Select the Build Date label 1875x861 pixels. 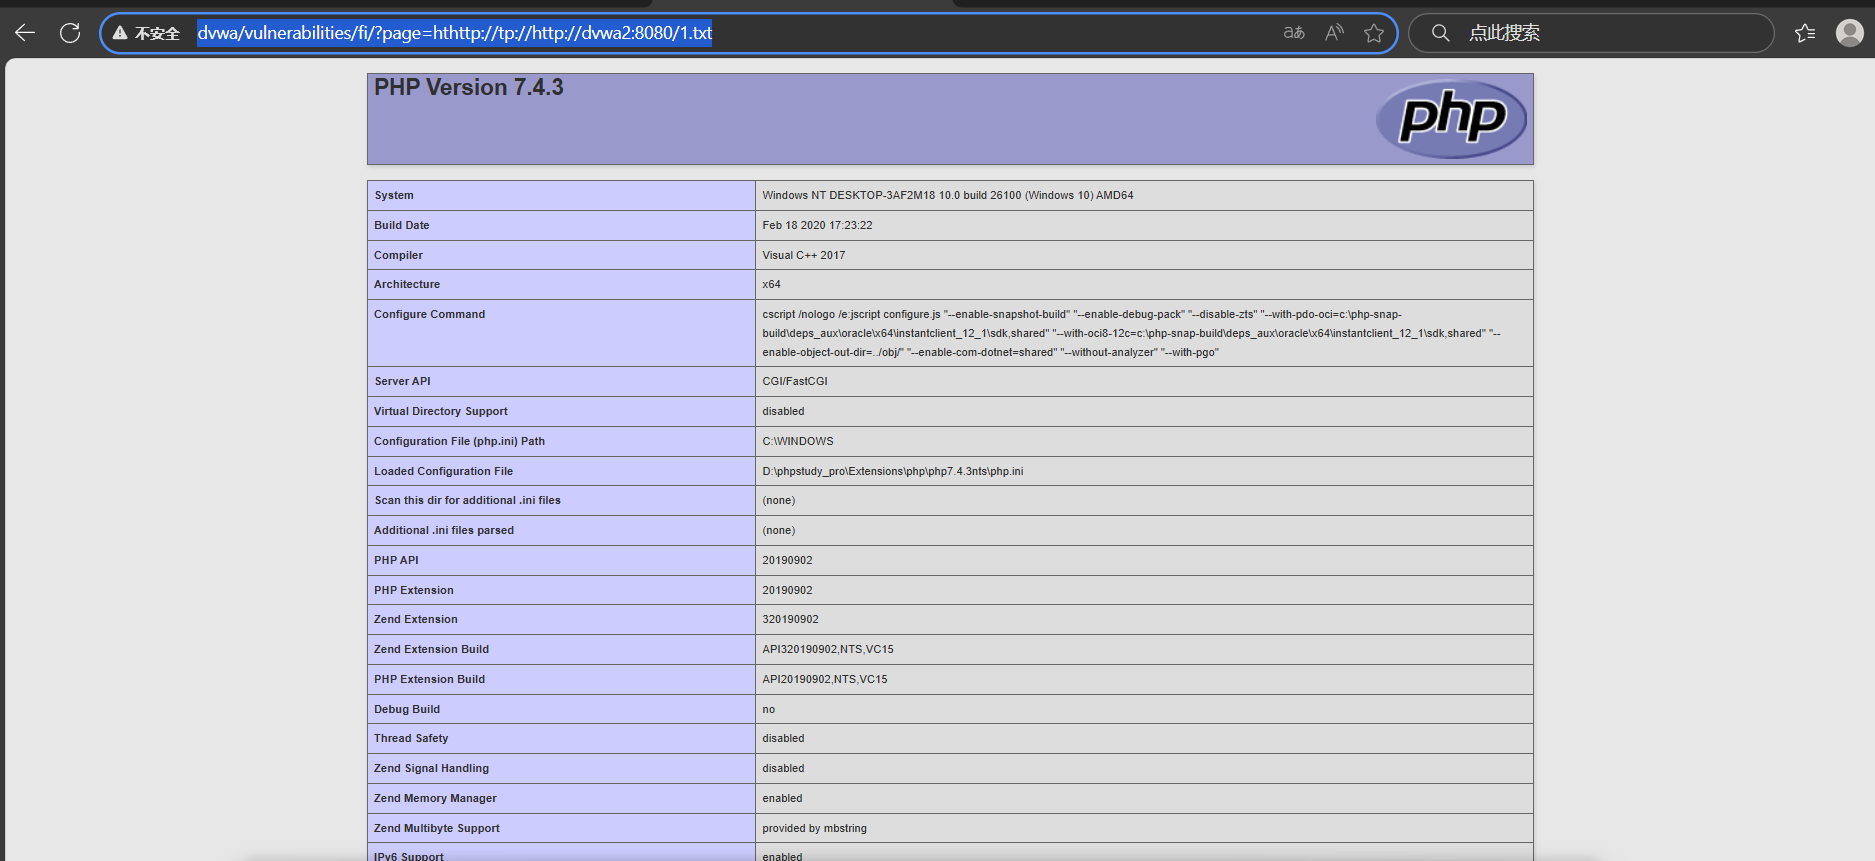coord(402,226)
